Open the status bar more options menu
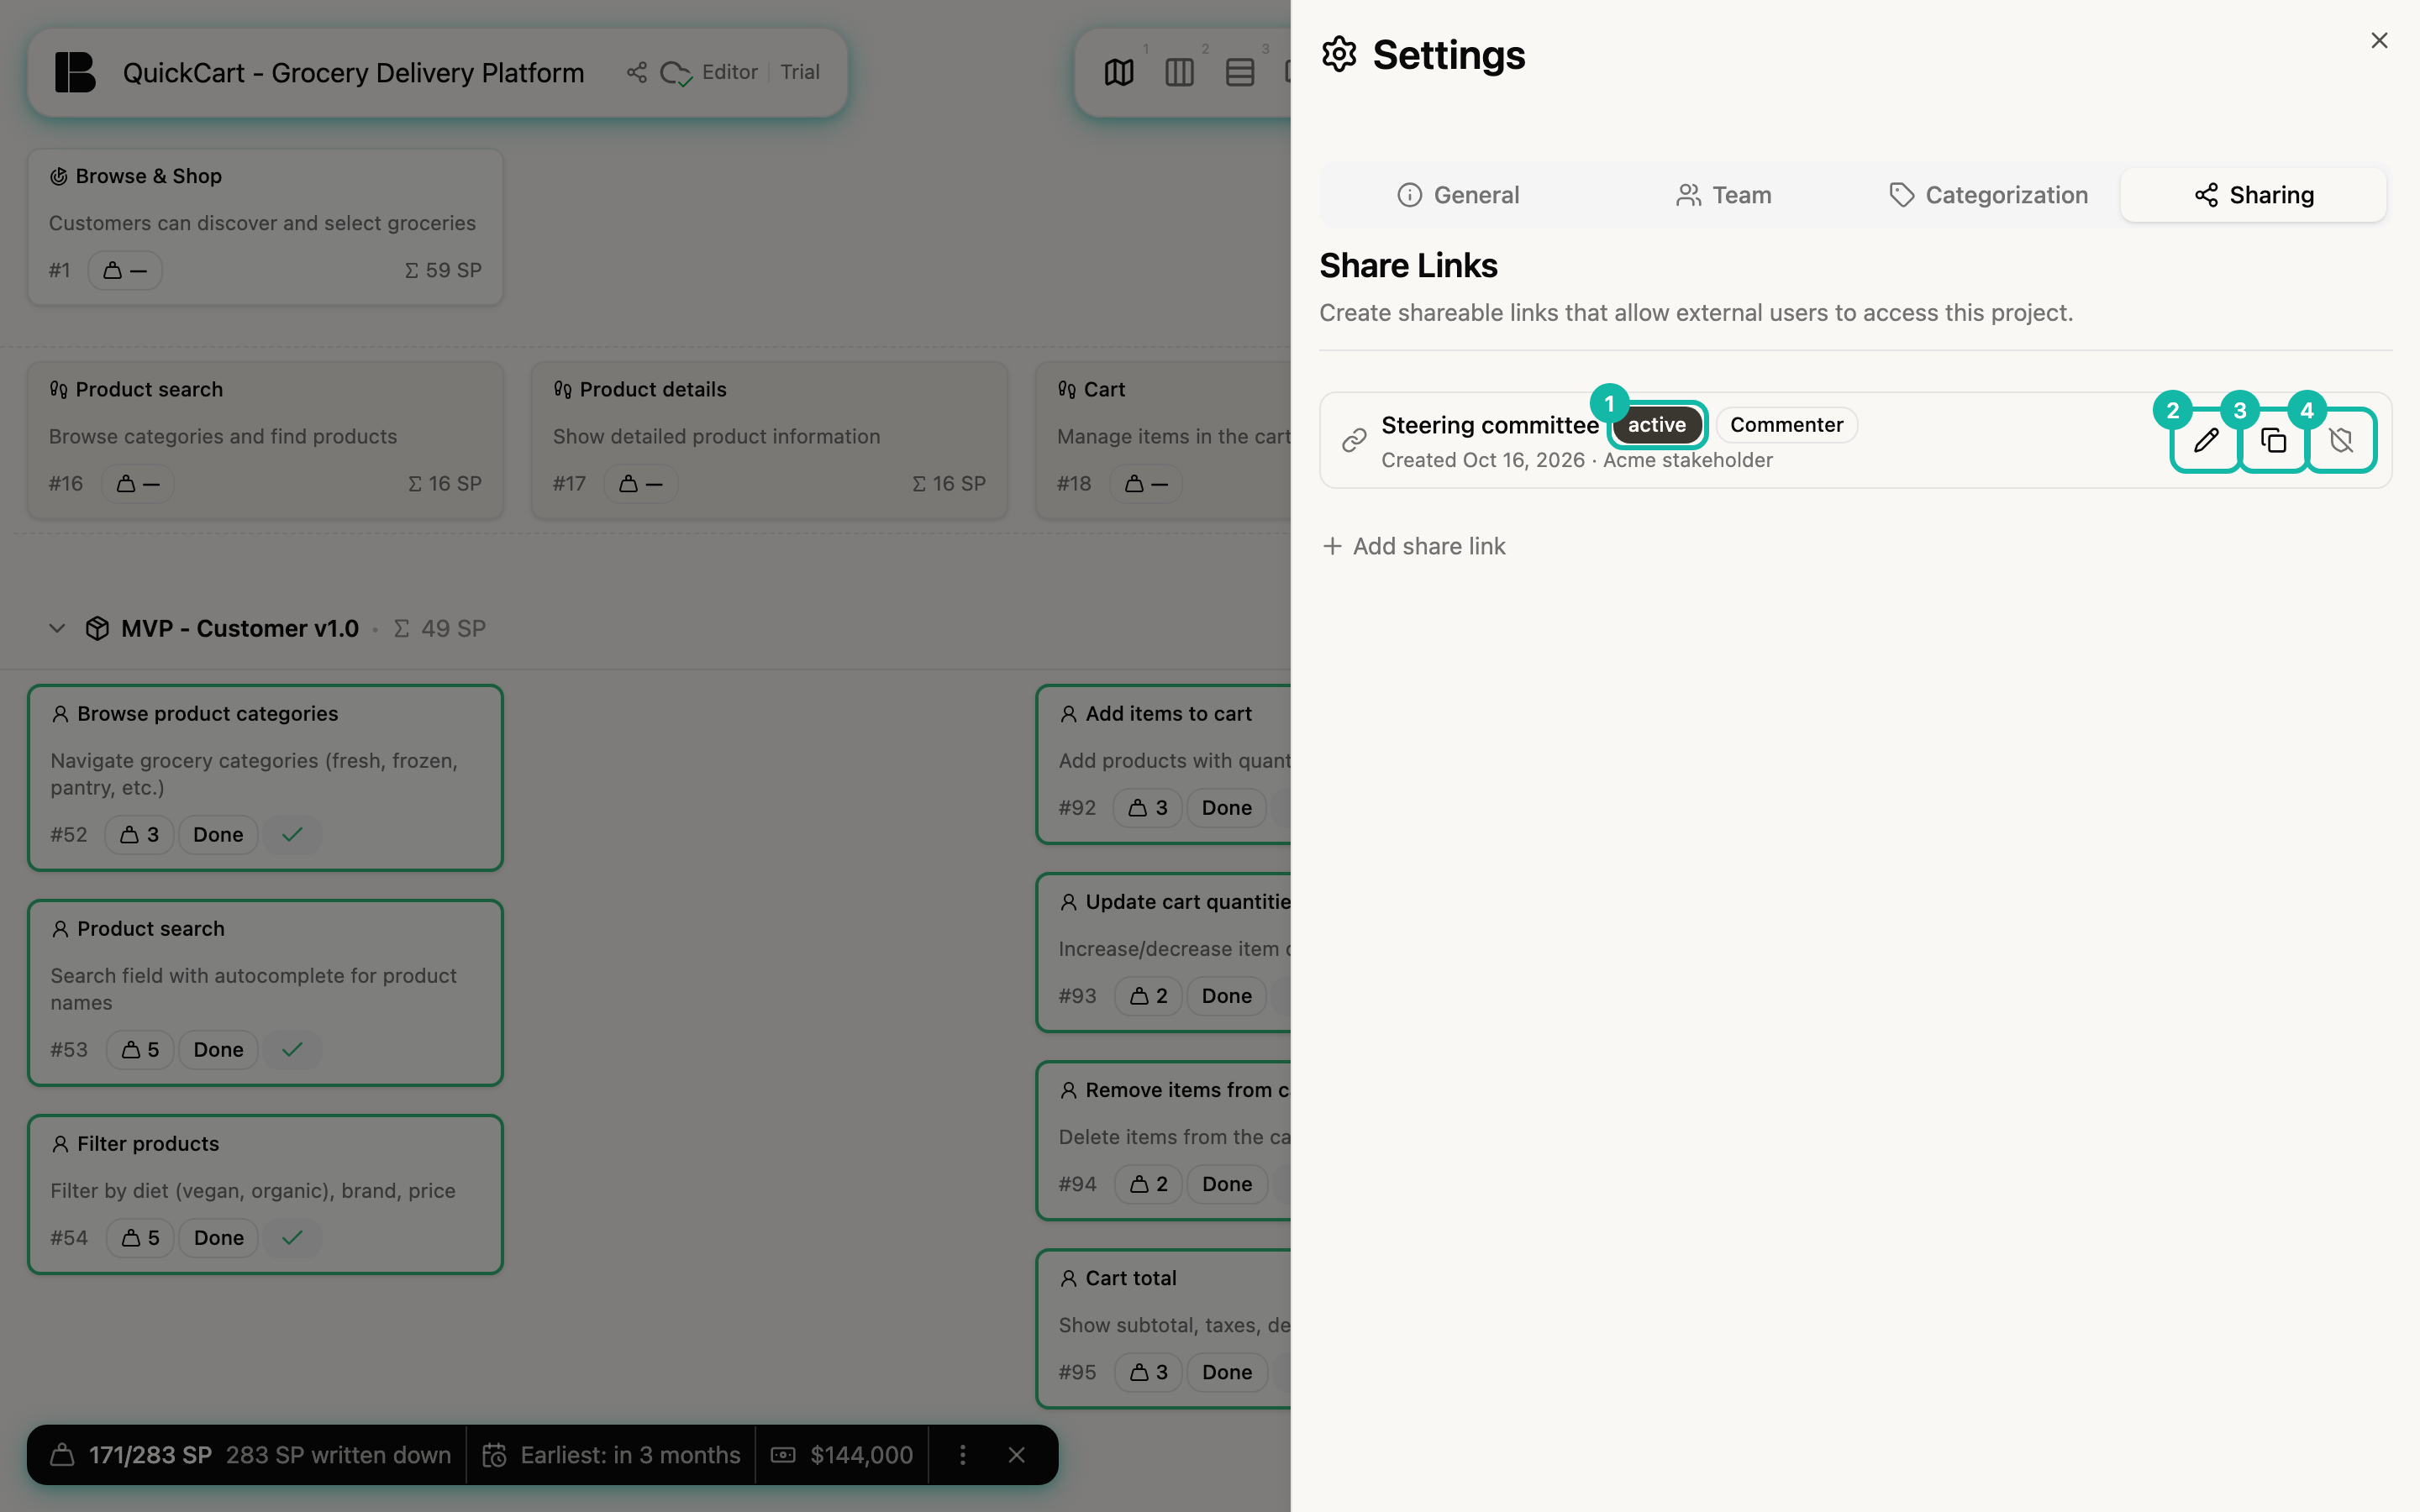The width and height of the screenshot is (2420, 1512). pos(962,1455)
